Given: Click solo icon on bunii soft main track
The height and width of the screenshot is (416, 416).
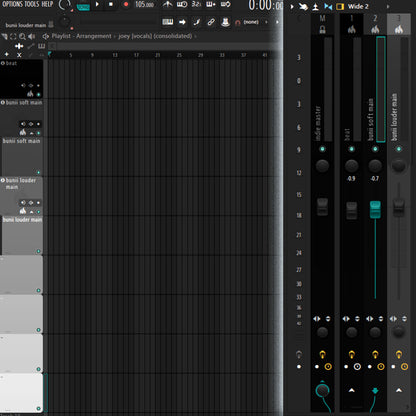Looking at the screenshot, I should click(31, 124).
